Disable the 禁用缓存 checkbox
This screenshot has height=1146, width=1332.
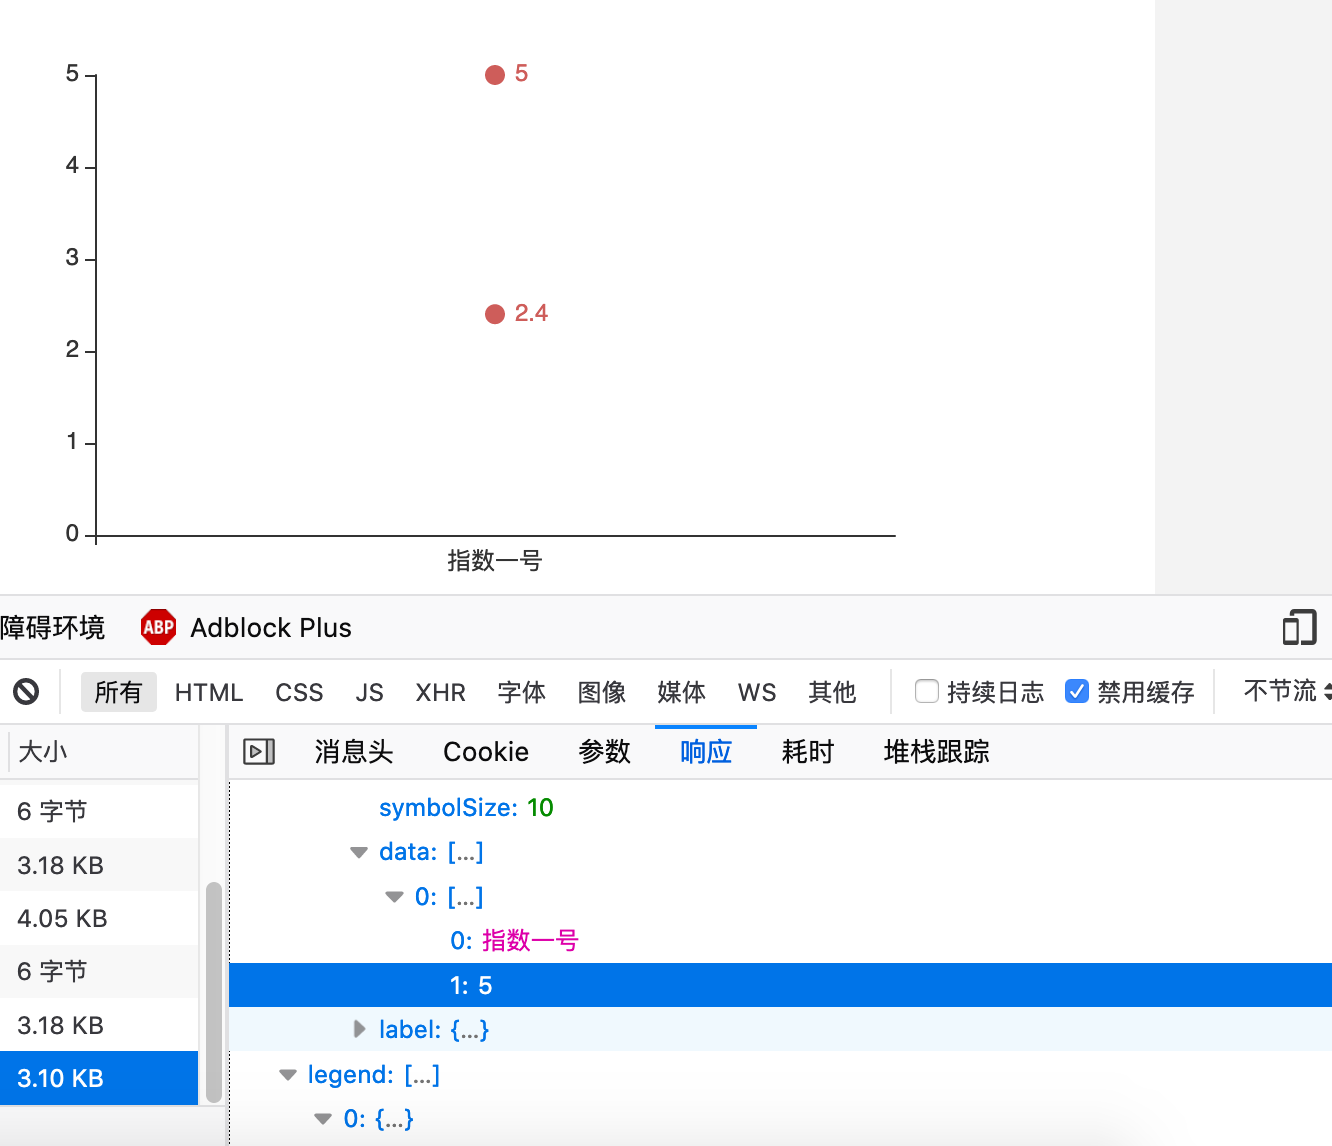[1077, 690]
